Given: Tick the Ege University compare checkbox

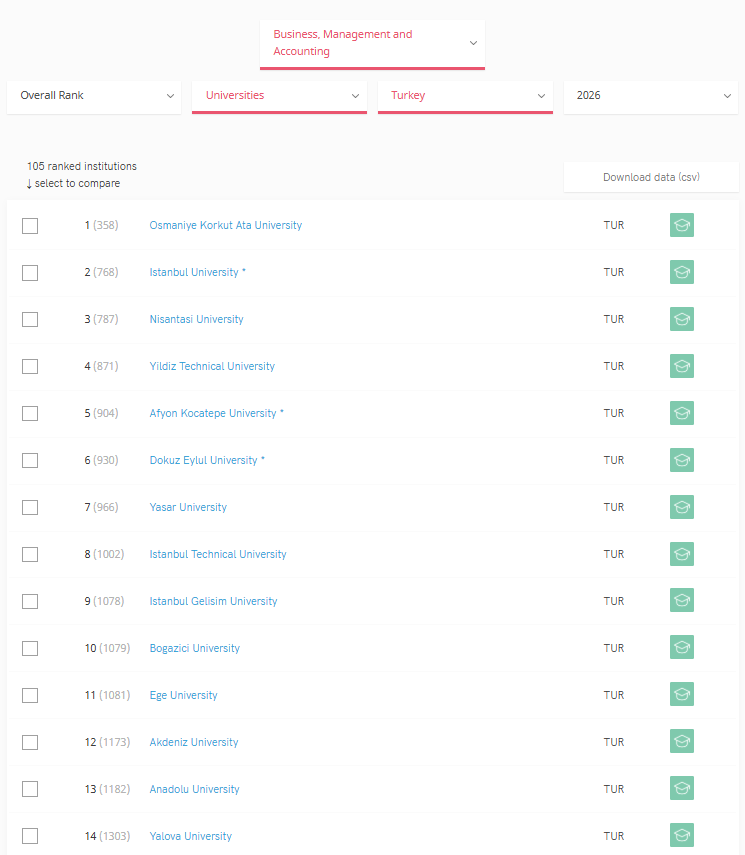Looking at the screenshot, I should coord(30,696).
